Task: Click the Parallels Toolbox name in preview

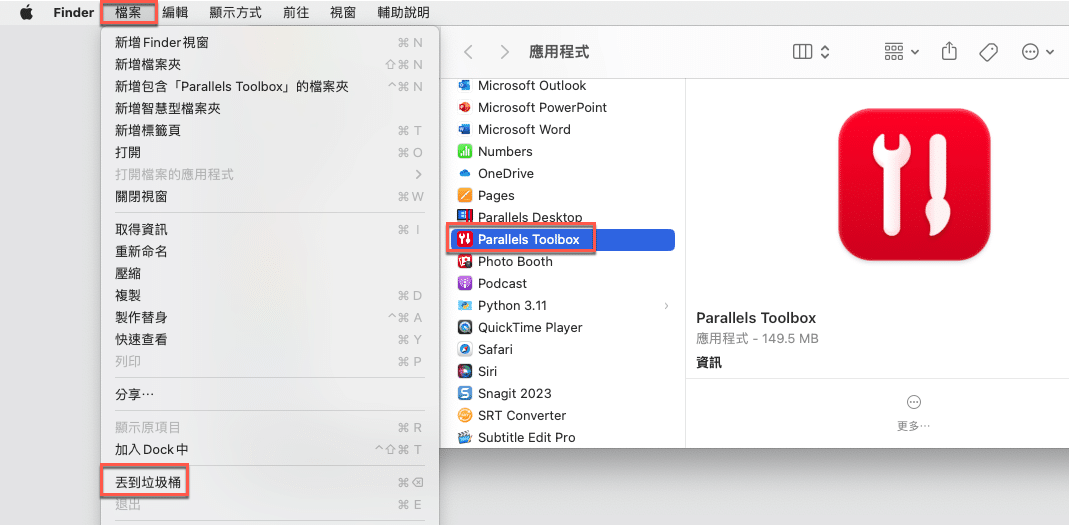Action: [x=756, y=318]
